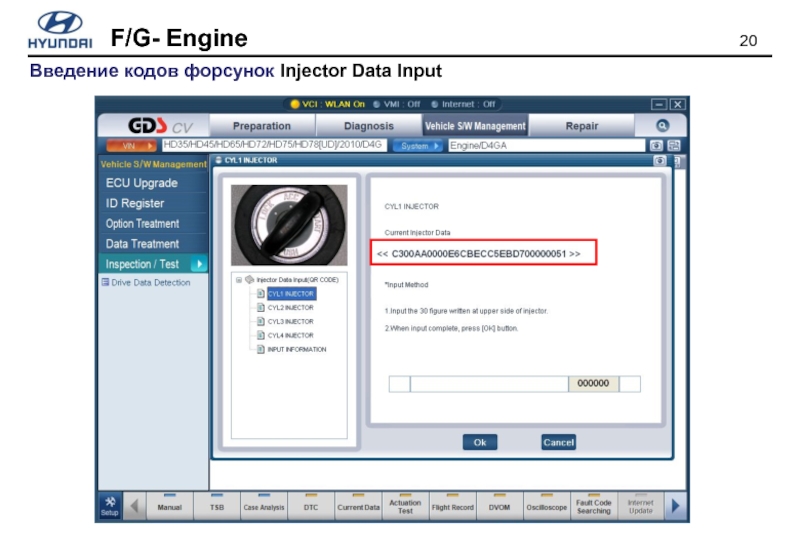The height and width of the screenshot is (554, 800).
Task: Open Fault Code Searching in toolbar
Action: coord(593,506)
